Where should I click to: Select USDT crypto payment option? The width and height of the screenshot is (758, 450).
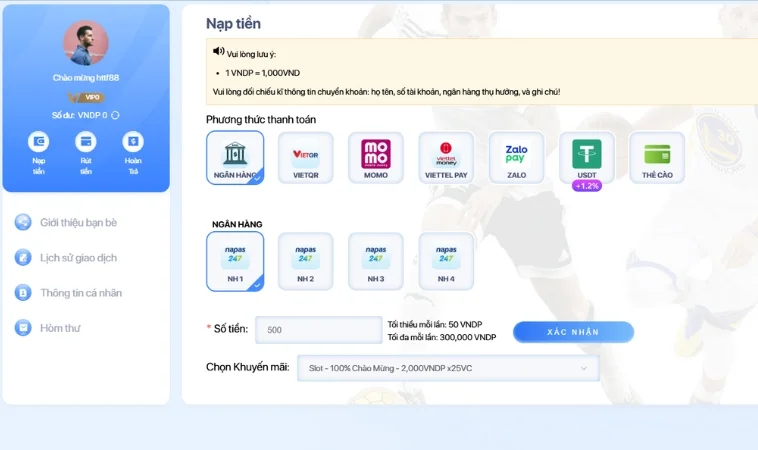[x=587, y=158]
